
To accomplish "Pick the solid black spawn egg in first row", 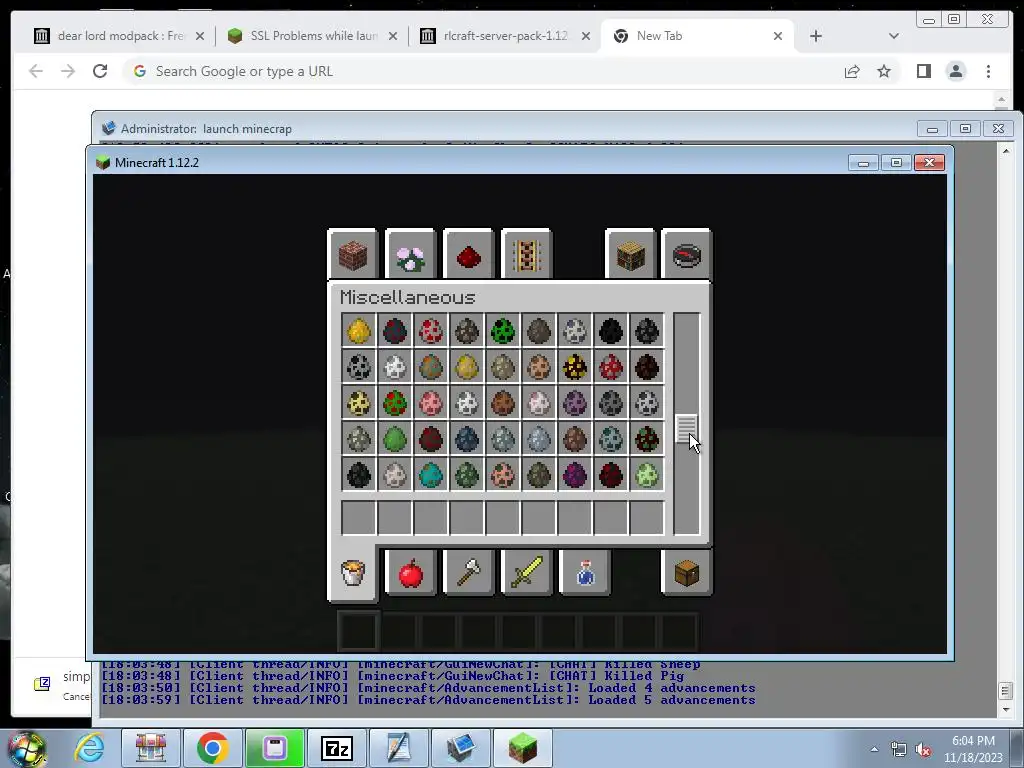I will coord(611,331).
